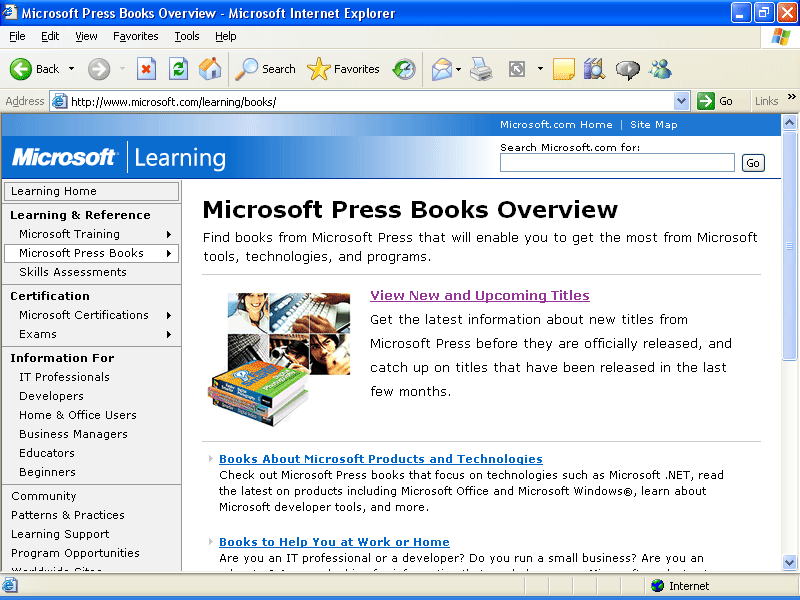800x600 pixels.
Task: Open the Favorites star toolbar button
Action: [x=343, y=69]
